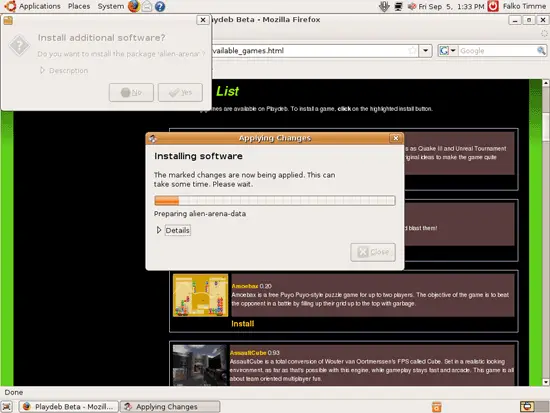Open the Places menu
The width and height of the screenshot is (550, 413).
pyautogui.click(x=79, y=6)
